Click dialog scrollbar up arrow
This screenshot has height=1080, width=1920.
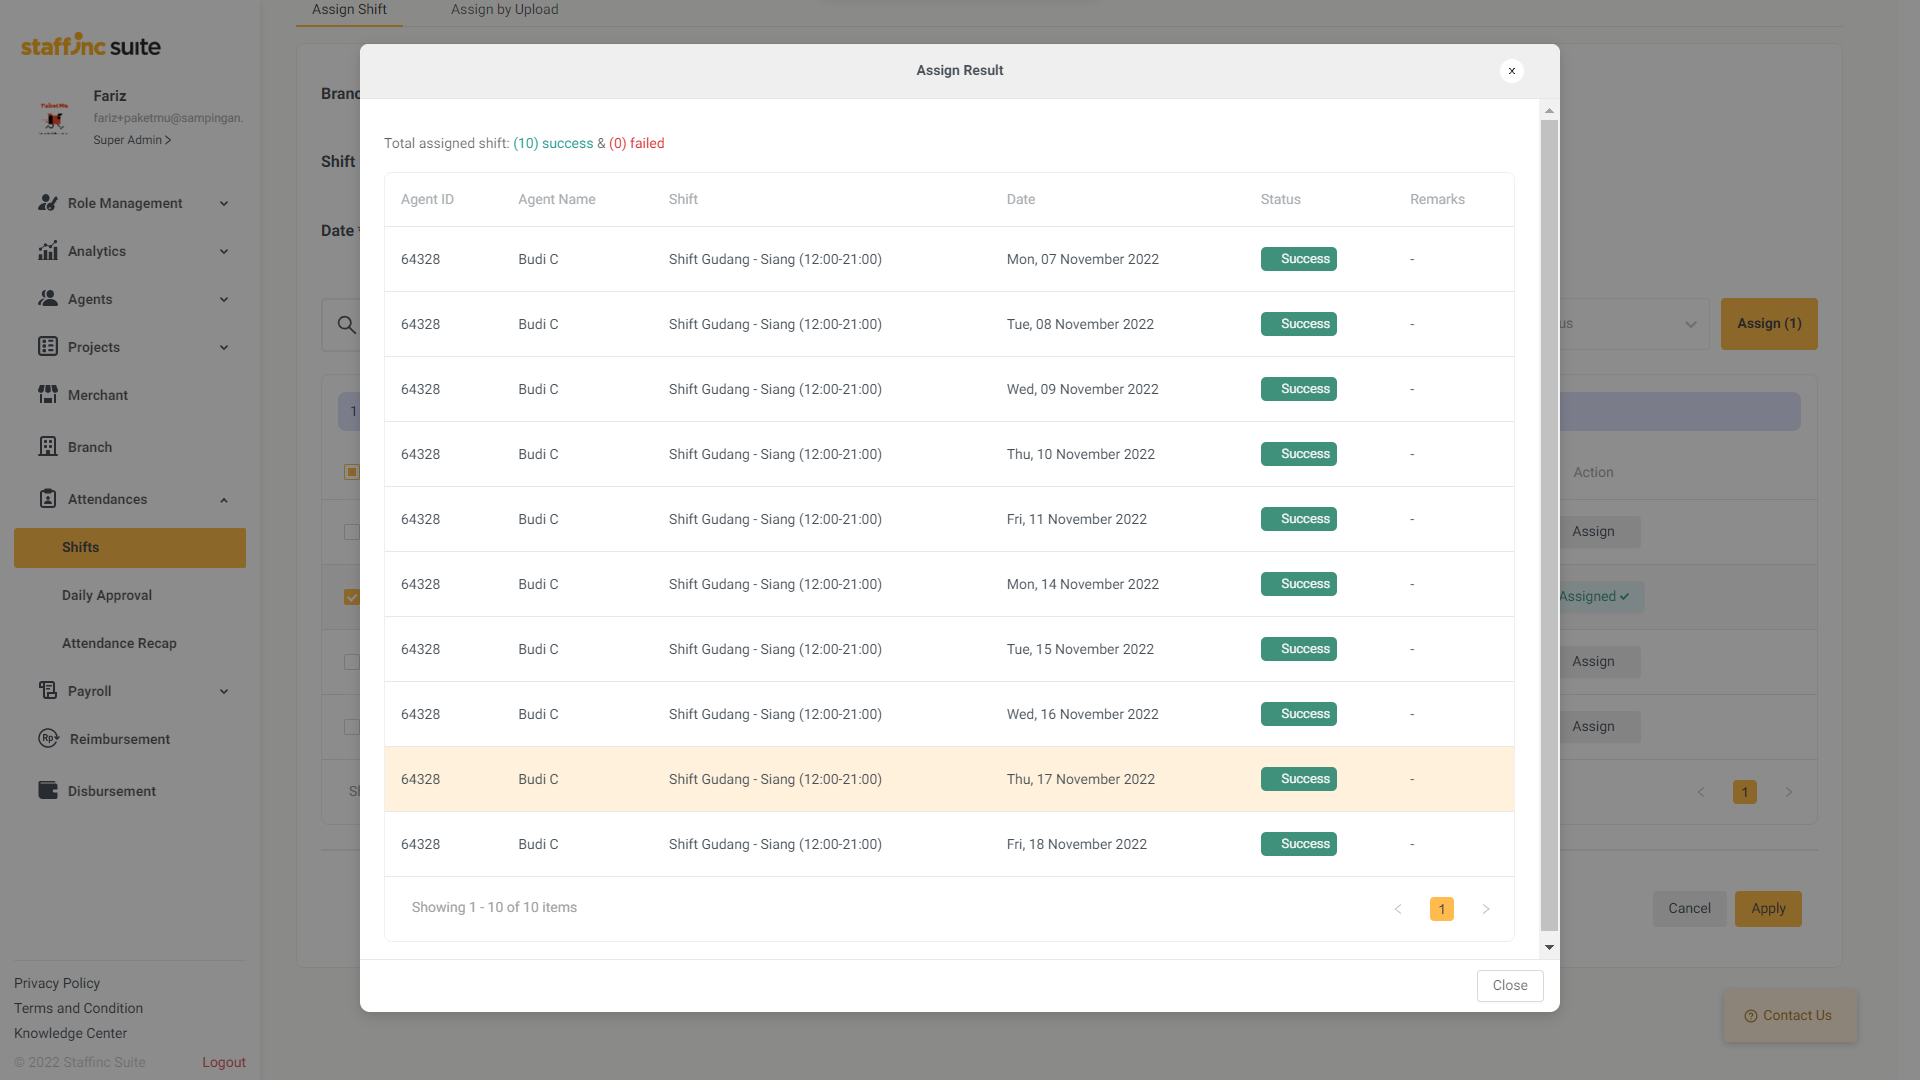pos(1549,111)
